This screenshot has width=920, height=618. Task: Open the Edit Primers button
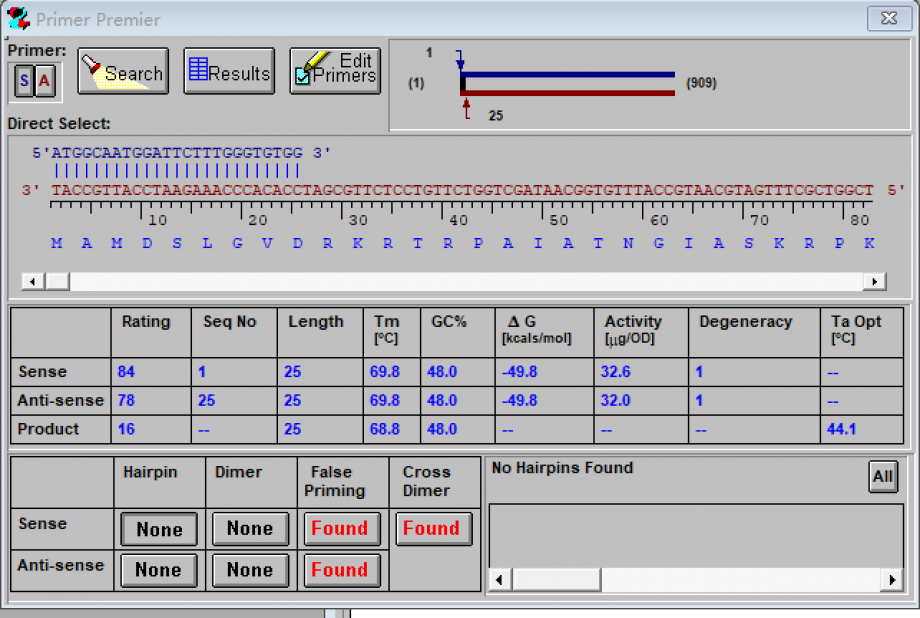pos(335,72)
